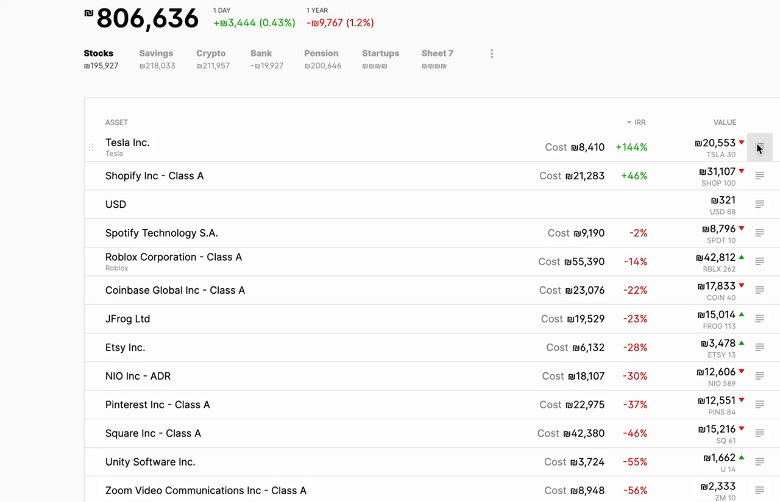Switch to the Savings tab
This screenshot has width=780, height=502.
[x=157, y=59]
